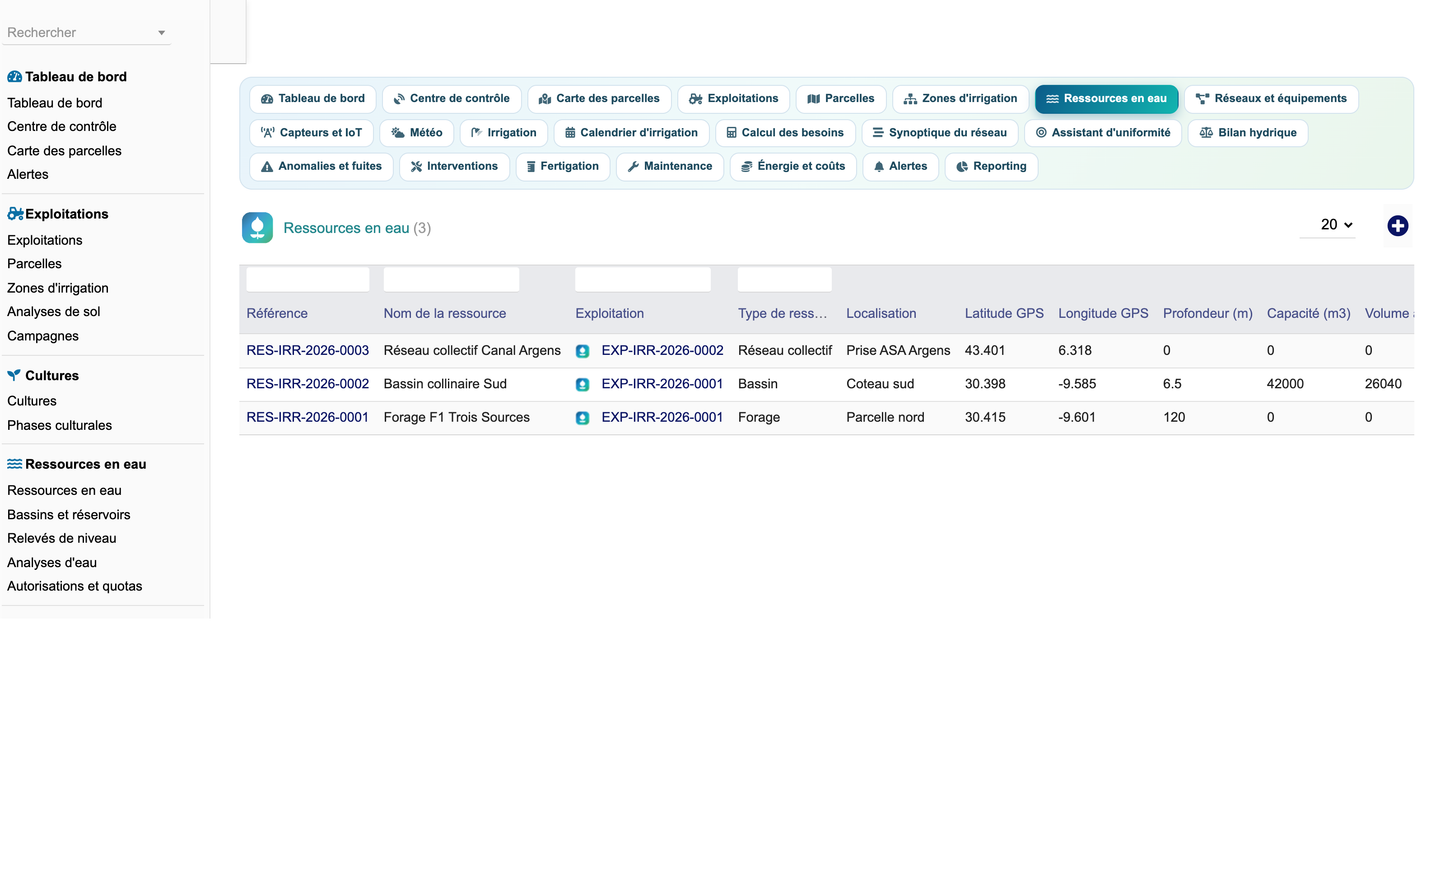This screenshot has width=1445, height=894.
Task: Click the blue plus add-resource icon
Action: click(x=1397, y=226)
